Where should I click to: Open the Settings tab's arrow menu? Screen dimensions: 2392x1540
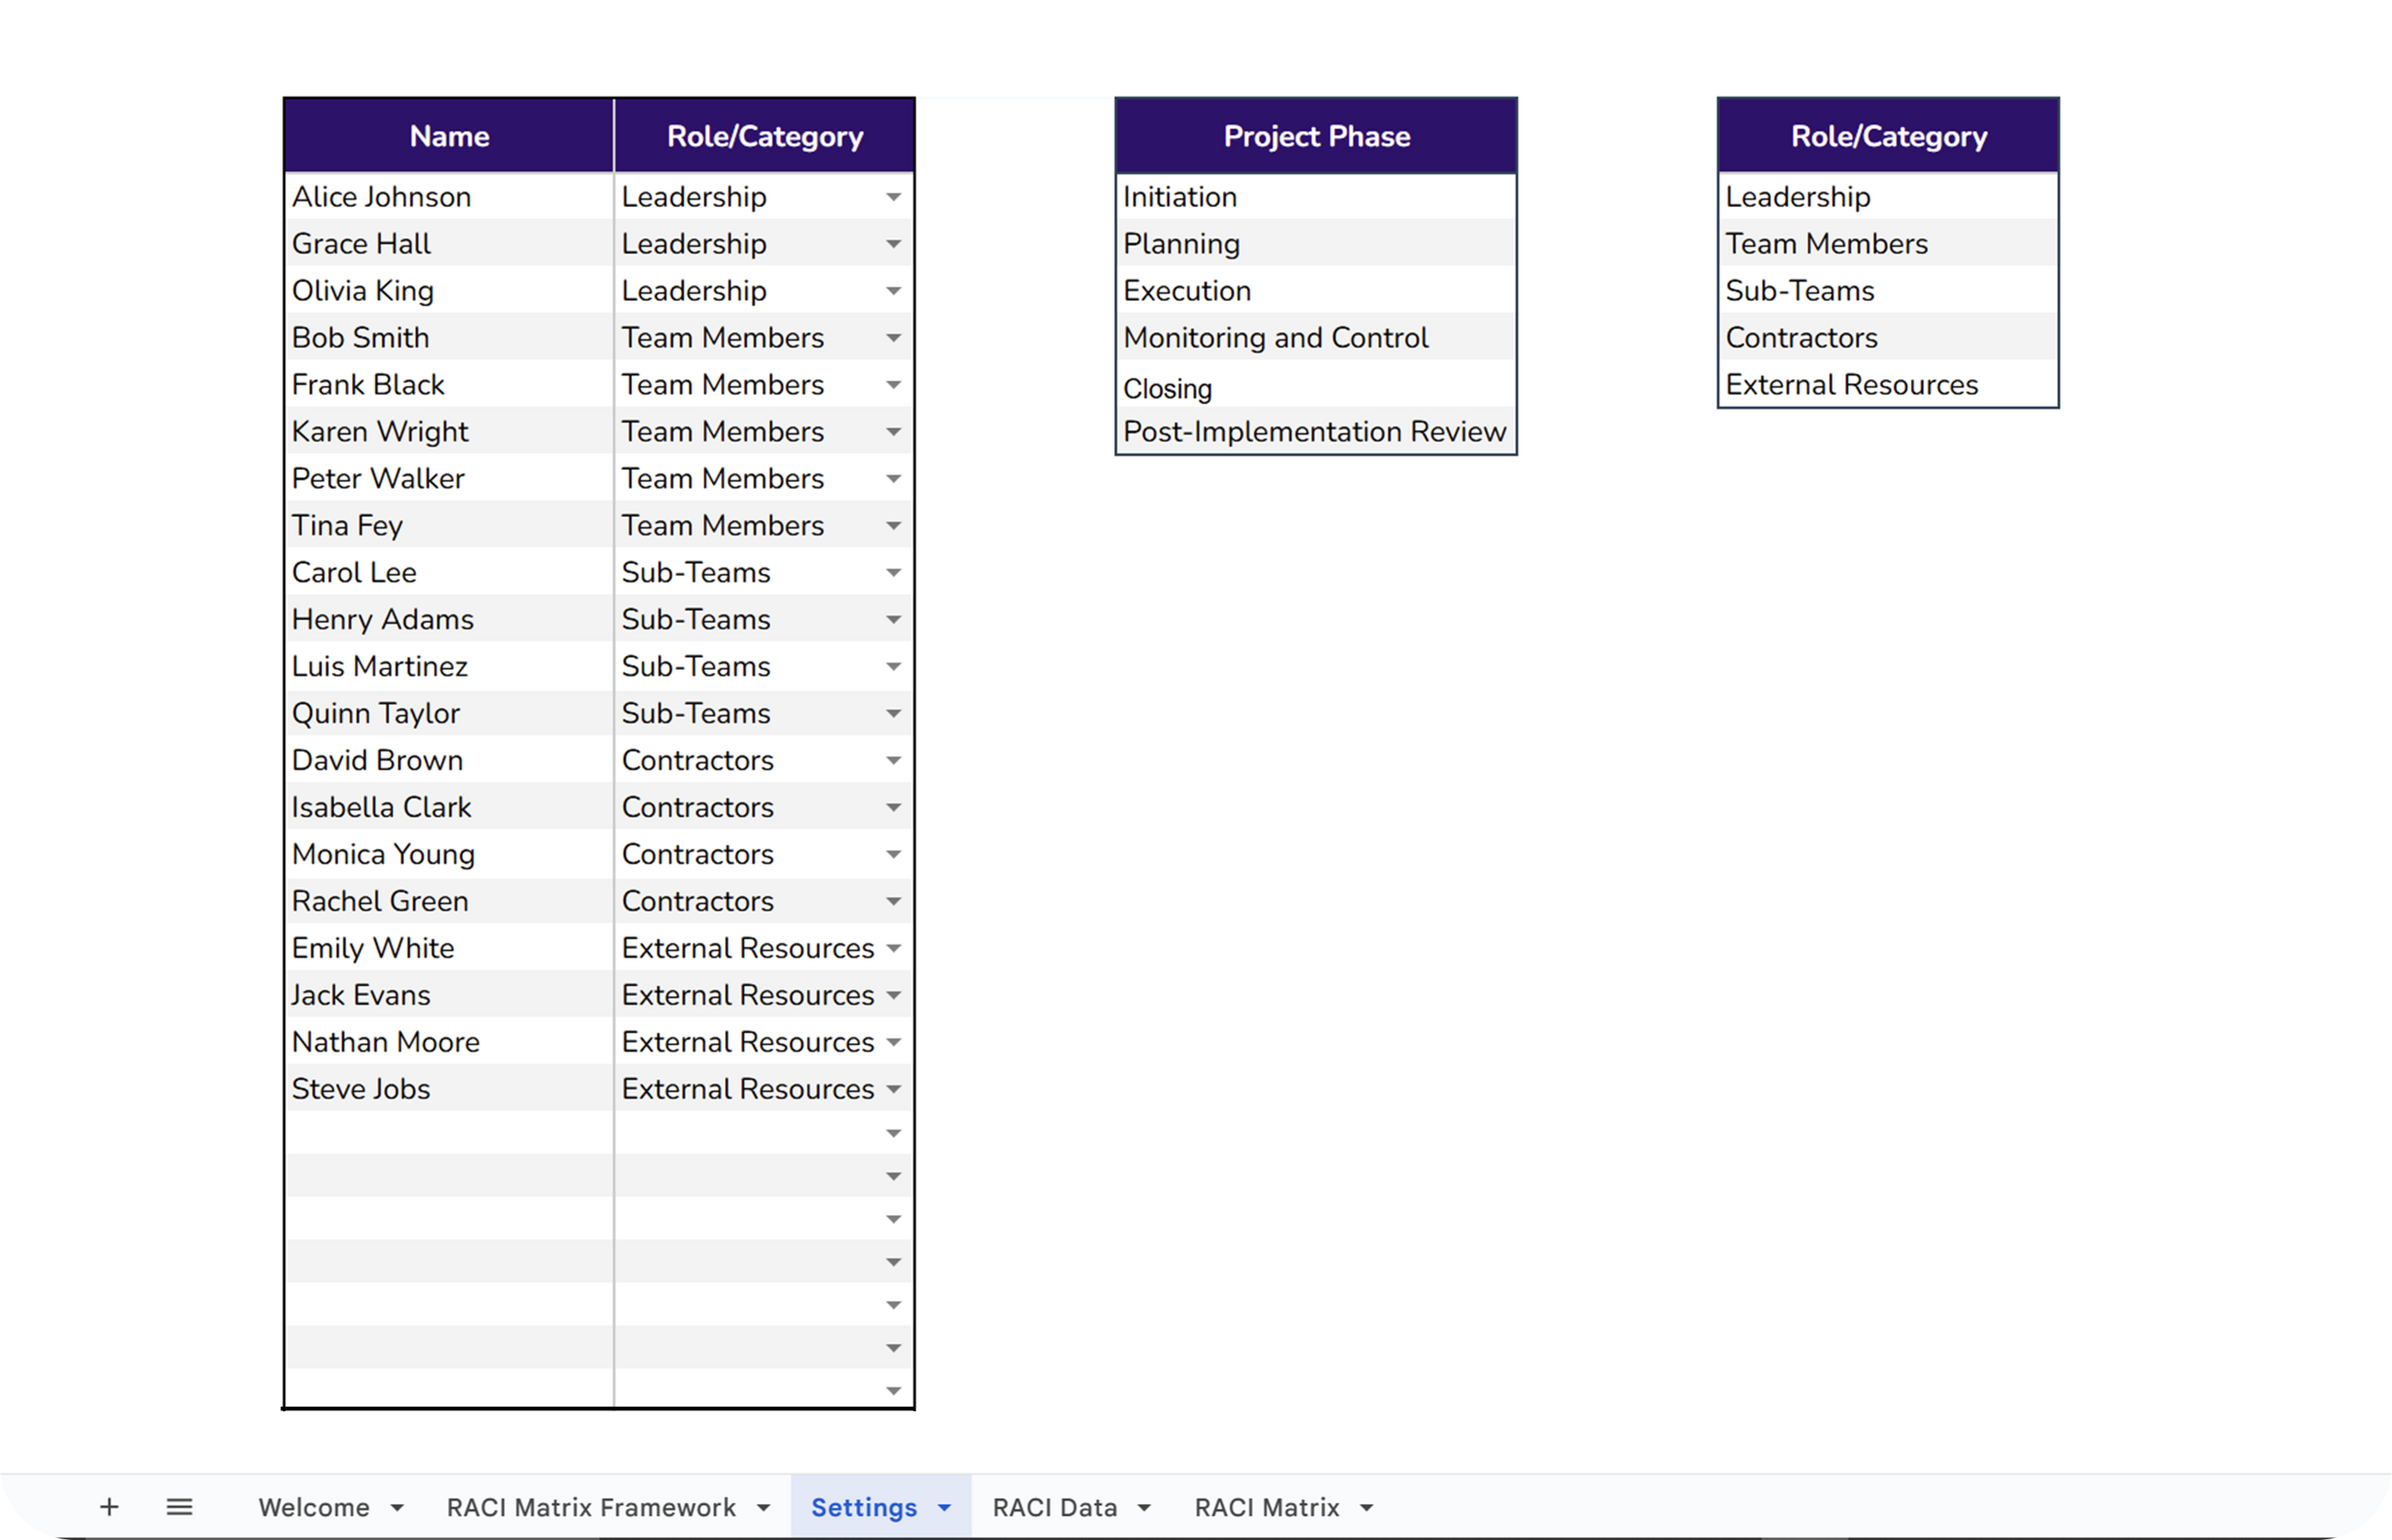click(x=944, y=1507)
